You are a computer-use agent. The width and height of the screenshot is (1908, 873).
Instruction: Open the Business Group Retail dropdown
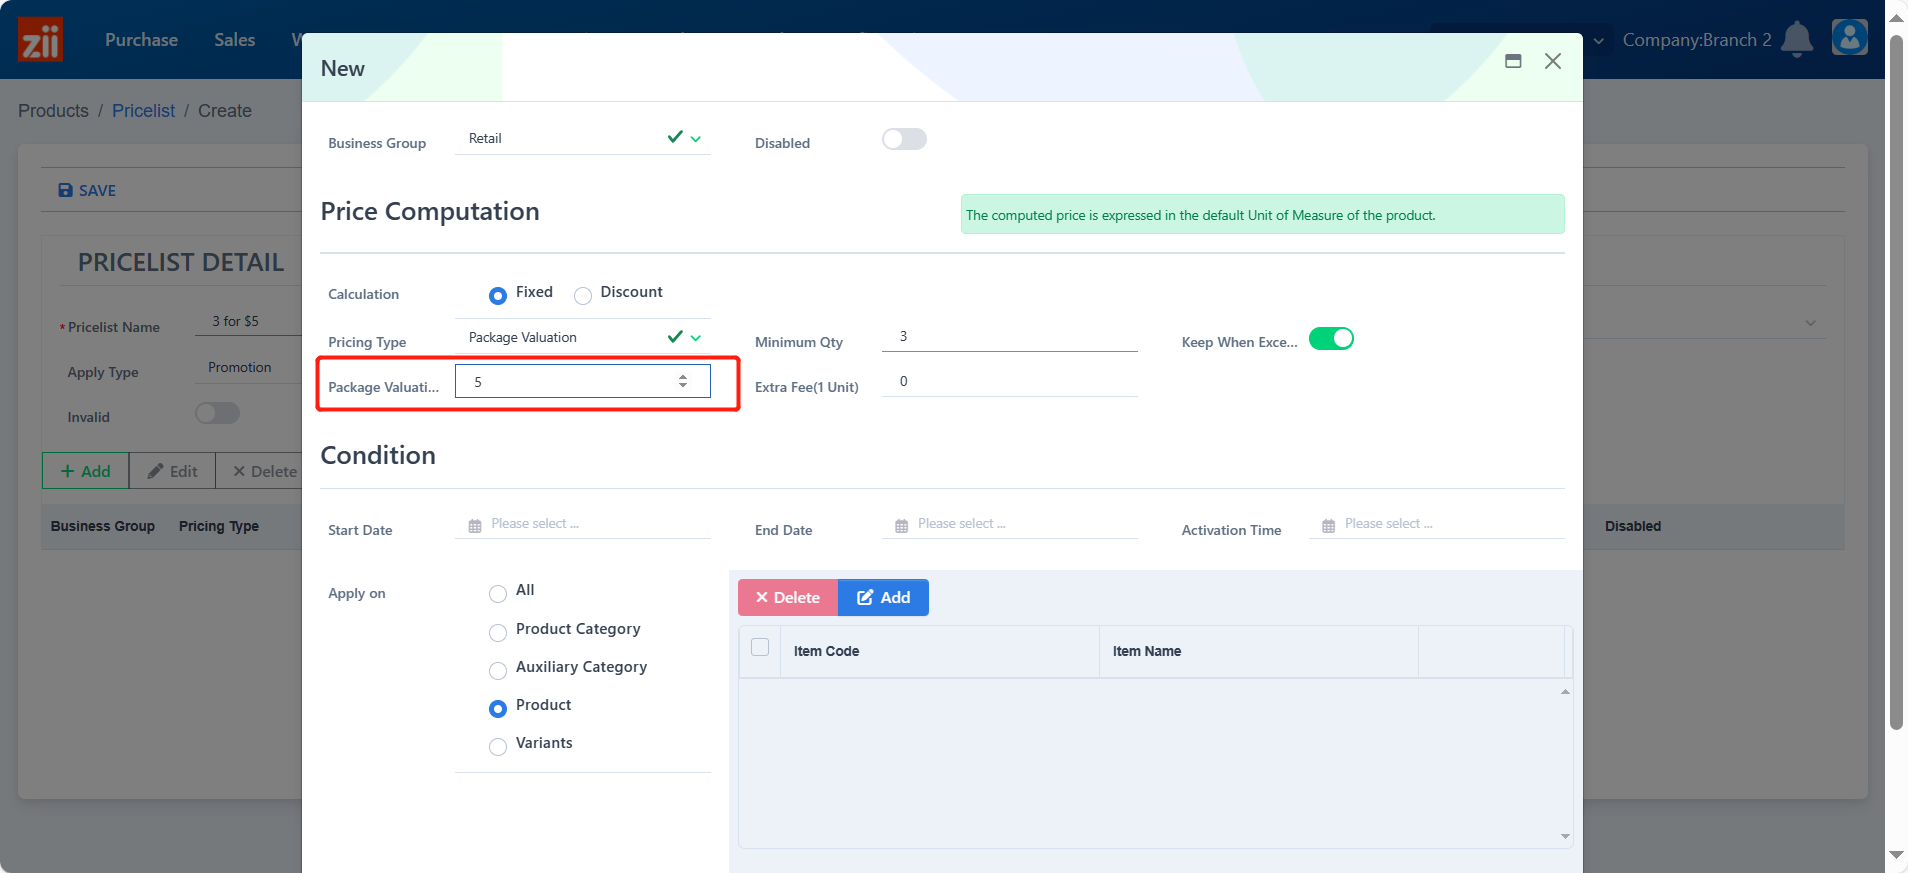pyautogui.click(x=583, y=138)
